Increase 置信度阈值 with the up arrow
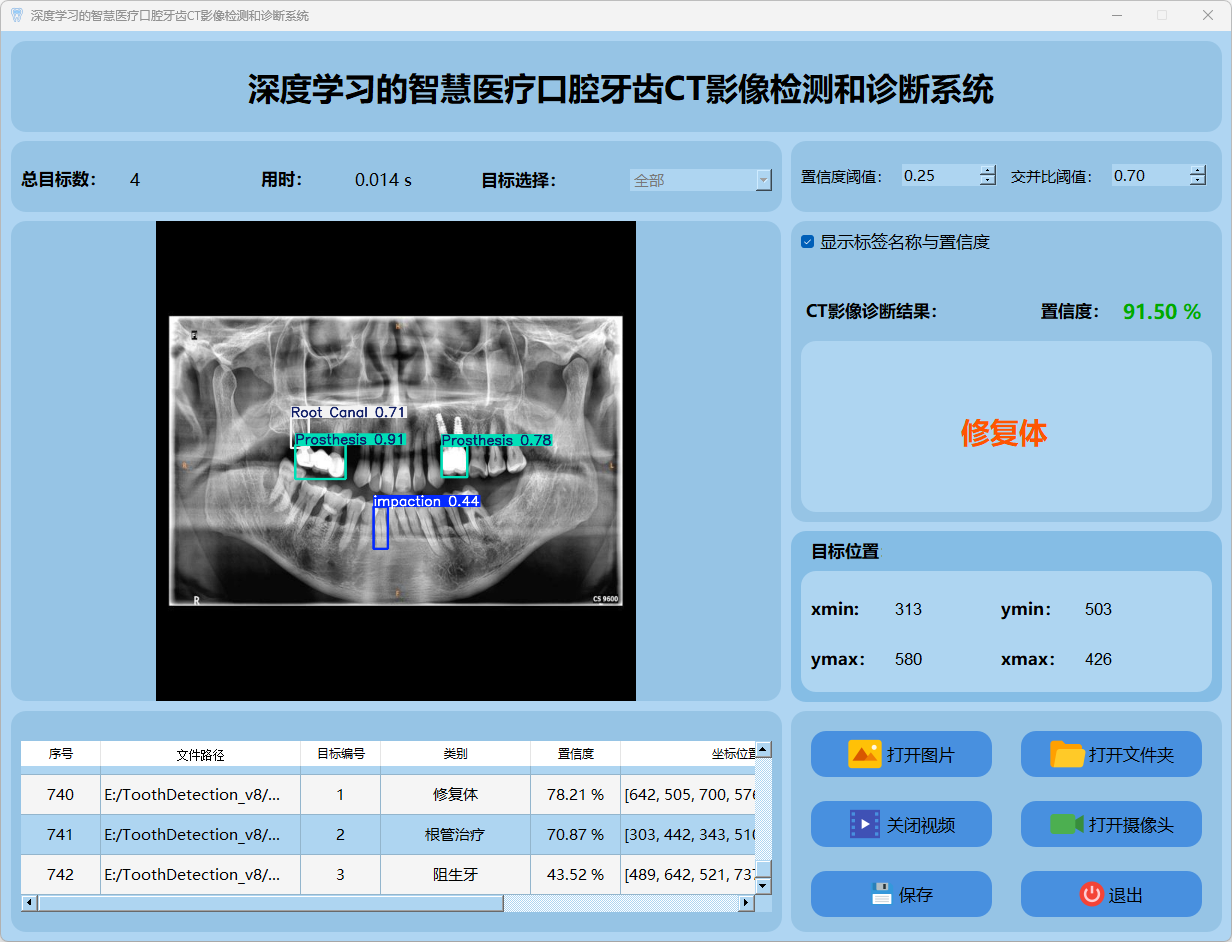 click(x=988, y=170)
